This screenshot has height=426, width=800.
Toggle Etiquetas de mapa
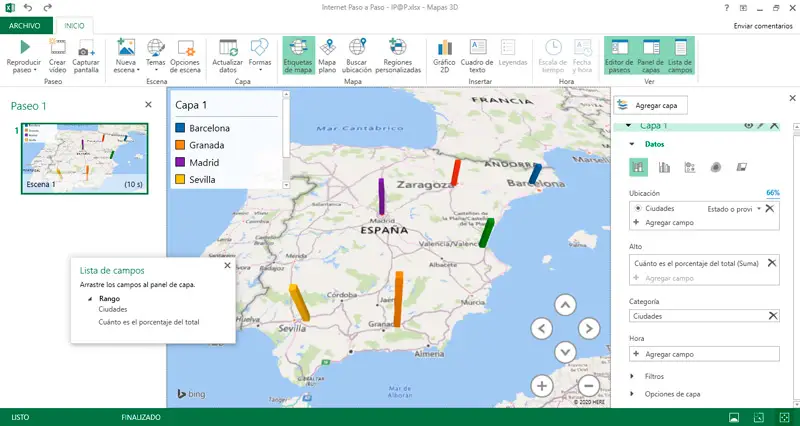(x=298, y=56)
